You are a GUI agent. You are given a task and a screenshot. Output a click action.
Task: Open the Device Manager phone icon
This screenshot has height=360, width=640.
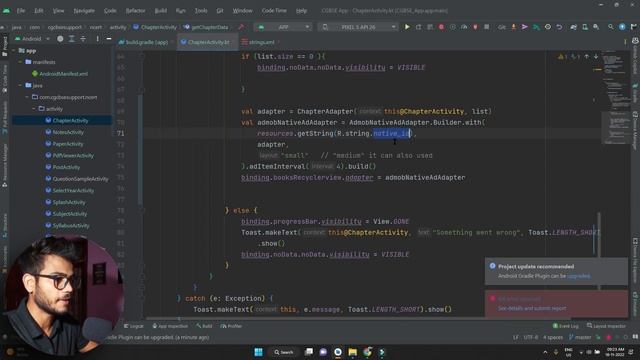pos(585,27)
